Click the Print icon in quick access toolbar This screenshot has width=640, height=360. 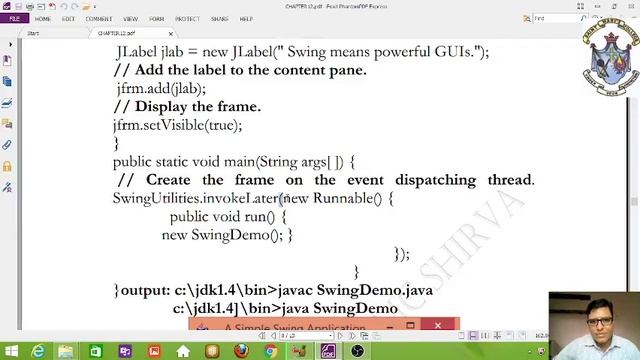(x=30, y=7)
